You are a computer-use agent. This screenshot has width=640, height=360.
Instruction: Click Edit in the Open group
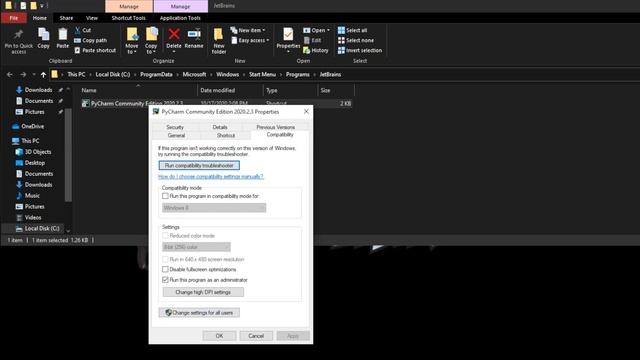(x=312, y=40)
